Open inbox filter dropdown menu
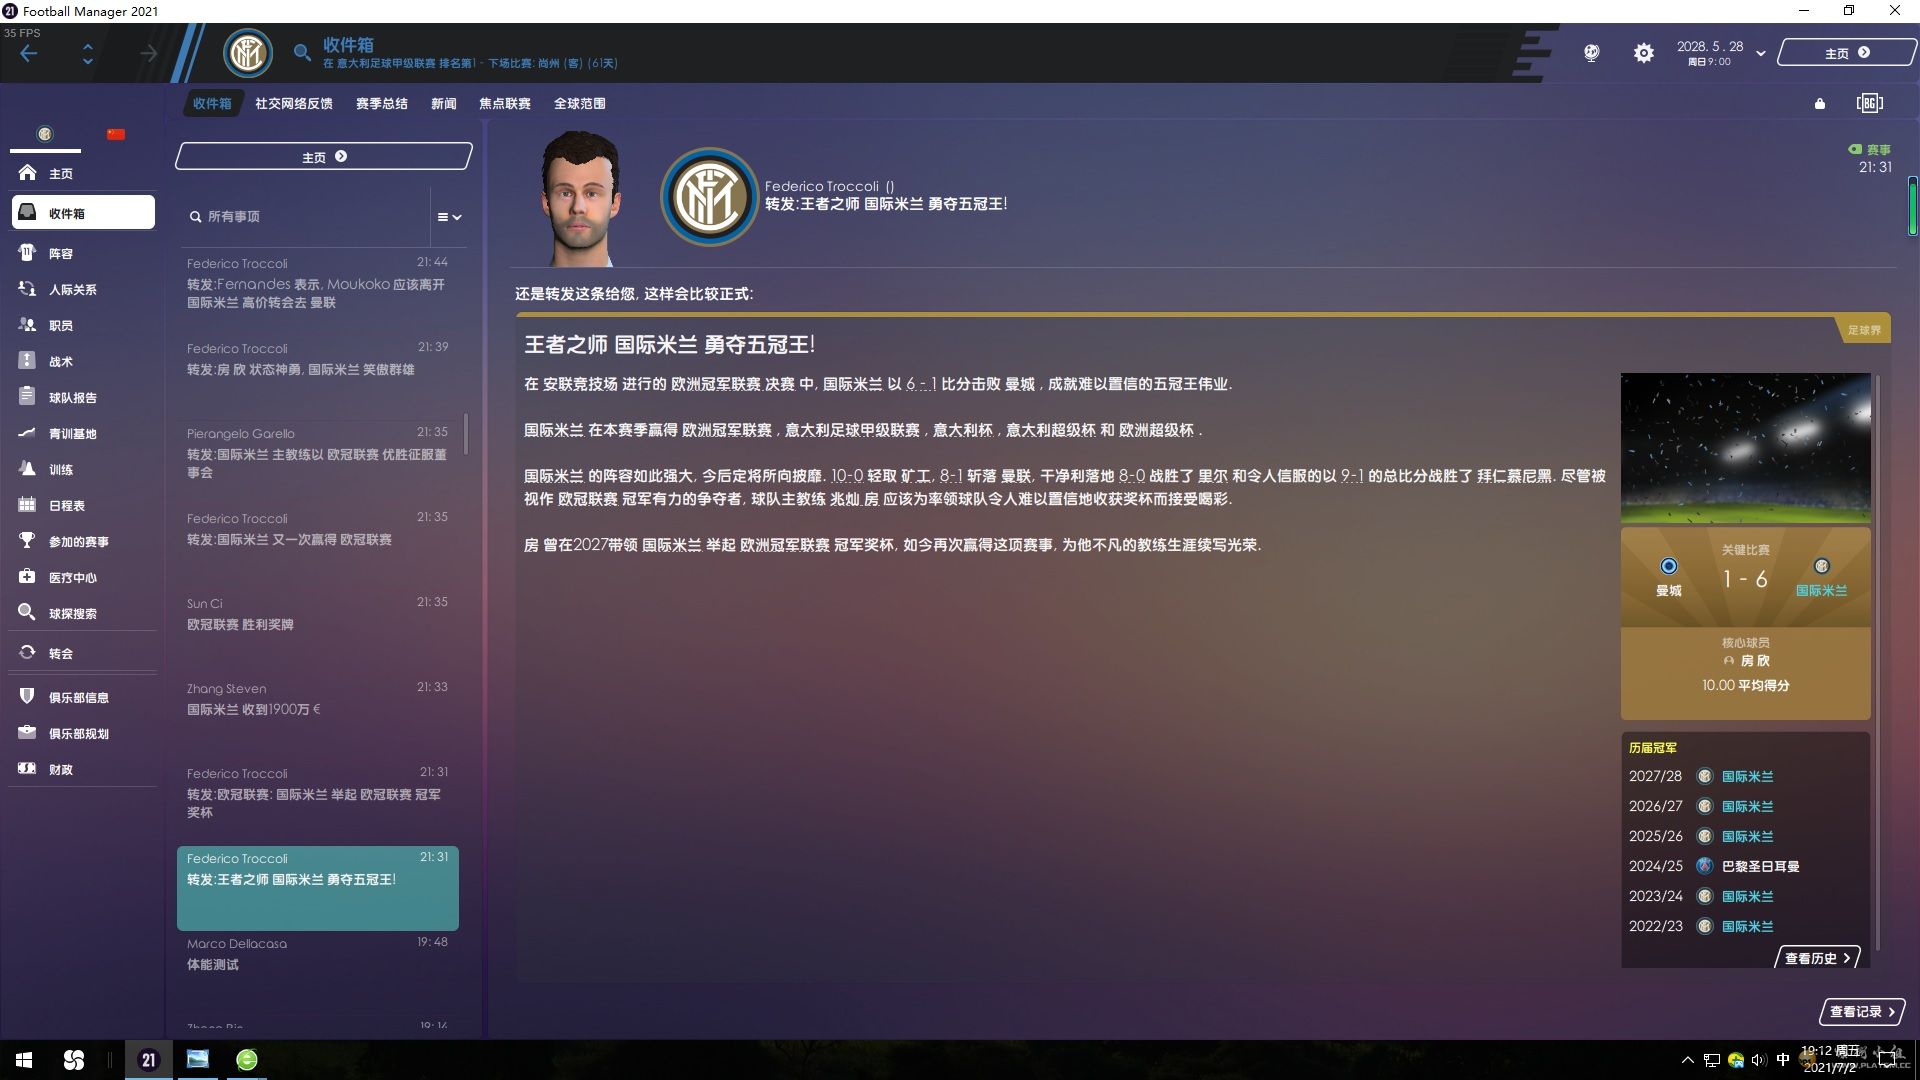Screen dimensions: 1920x1080 click(x=449, y=217)
